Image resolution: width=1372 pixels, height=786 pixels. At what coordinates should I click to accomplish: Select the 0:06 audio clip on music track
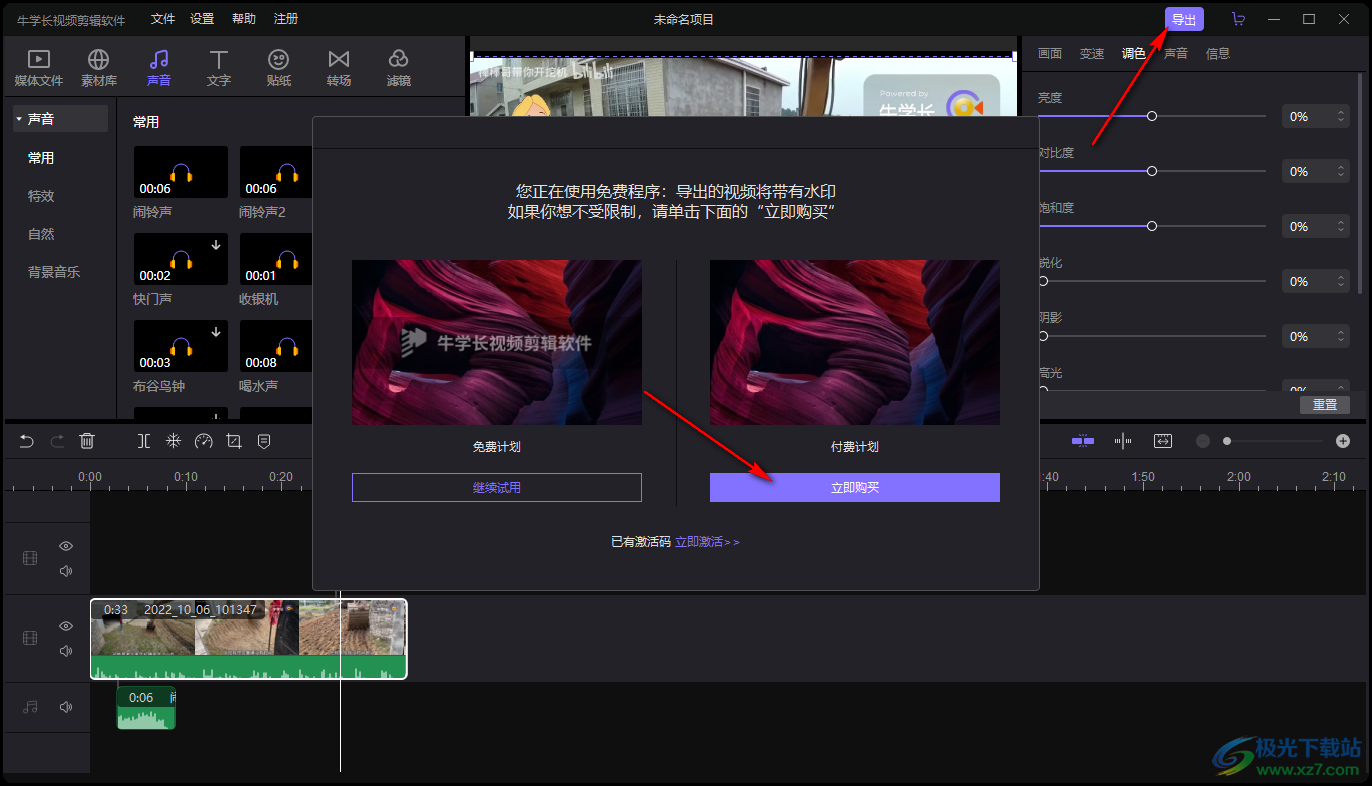(x=146, y=708)
